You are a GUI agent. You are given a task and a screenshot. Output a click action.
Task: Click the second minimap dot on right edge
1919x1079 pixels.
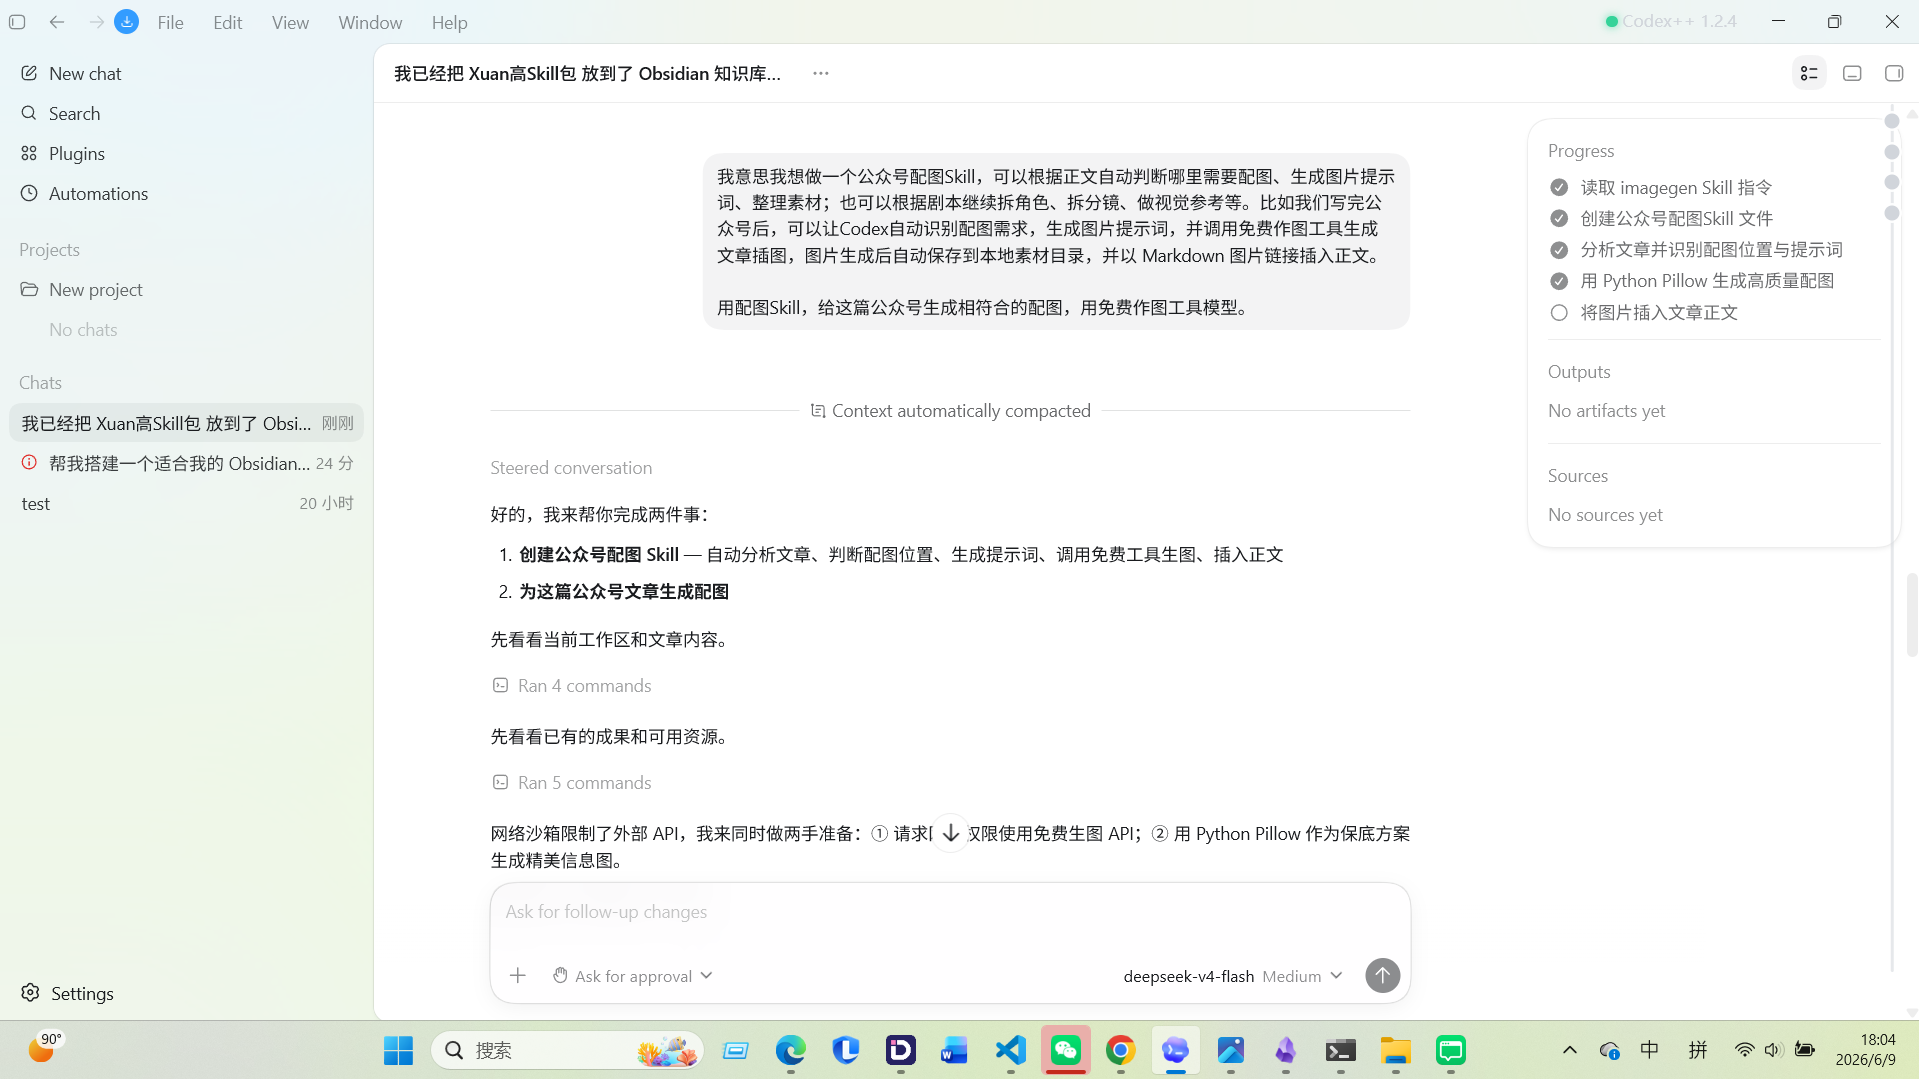tap(1891, 152)
